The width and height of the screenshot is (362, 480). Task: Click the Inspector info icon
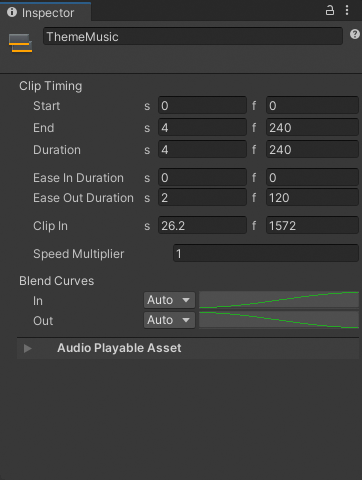tap(12, 12)
